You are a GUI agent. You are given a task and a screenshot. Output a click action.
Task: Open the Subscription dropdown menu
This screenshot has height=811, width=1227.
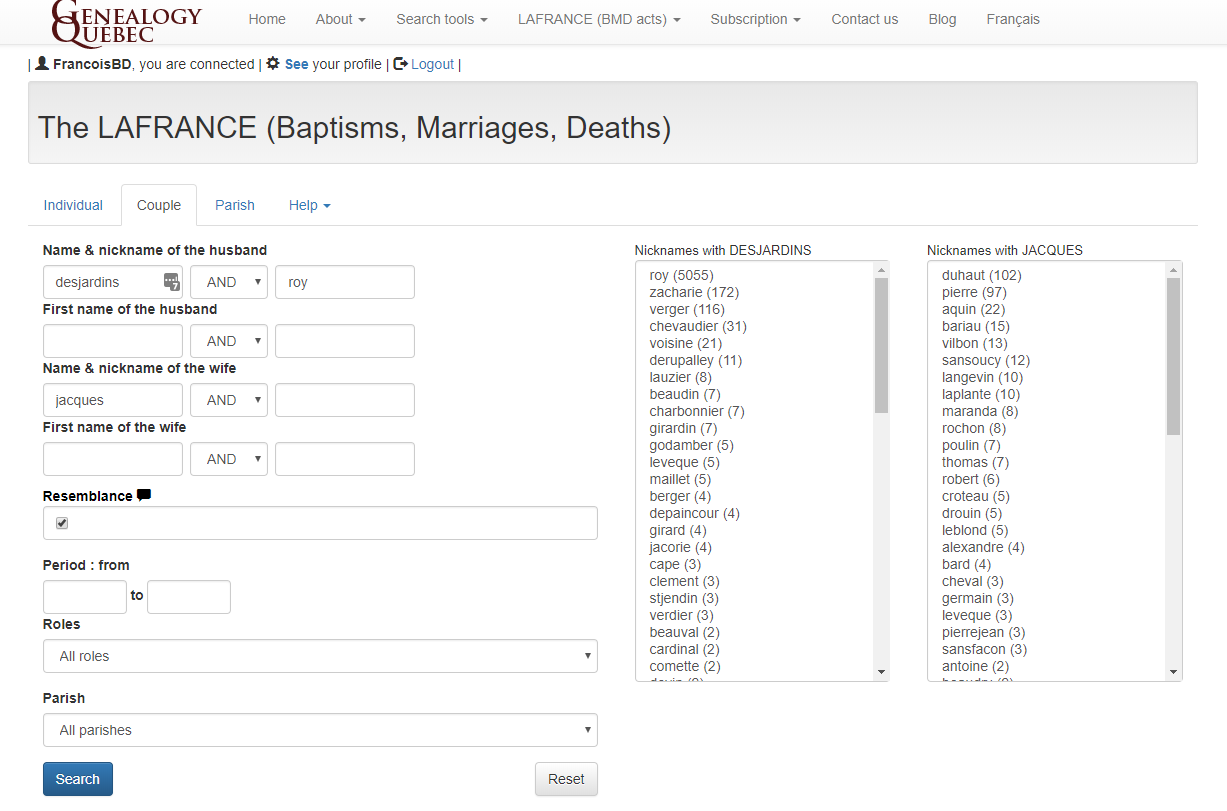coord(756,19)
